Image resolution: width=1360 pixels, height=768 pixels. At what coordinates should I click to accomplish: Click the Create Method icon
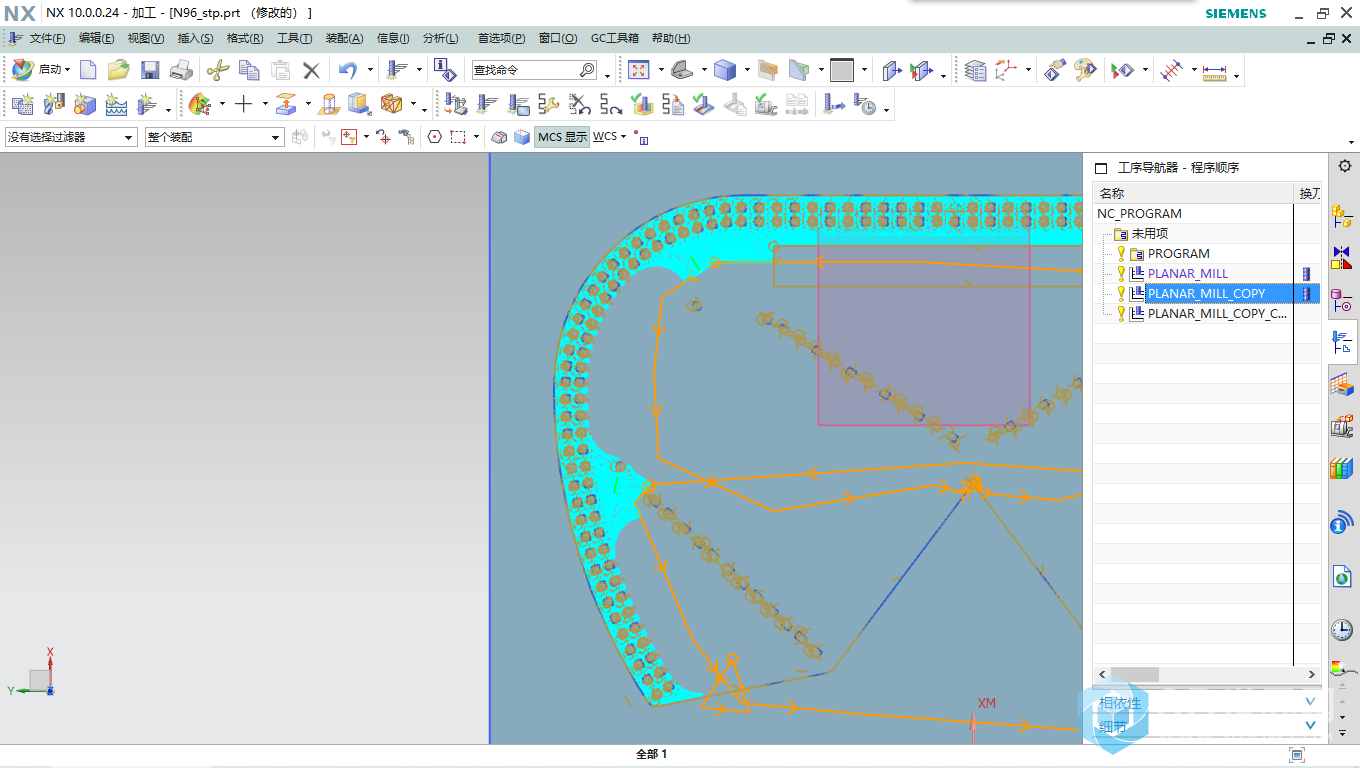click(115, 104)
